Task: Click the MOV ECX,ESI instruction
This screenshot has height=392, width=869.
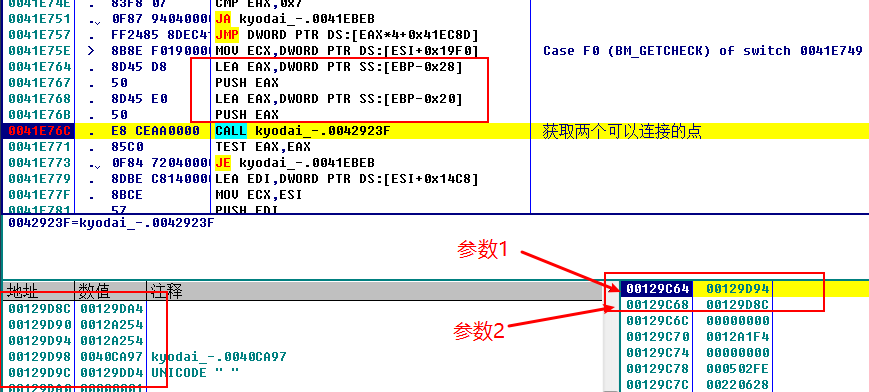Action: coord(259,195)
